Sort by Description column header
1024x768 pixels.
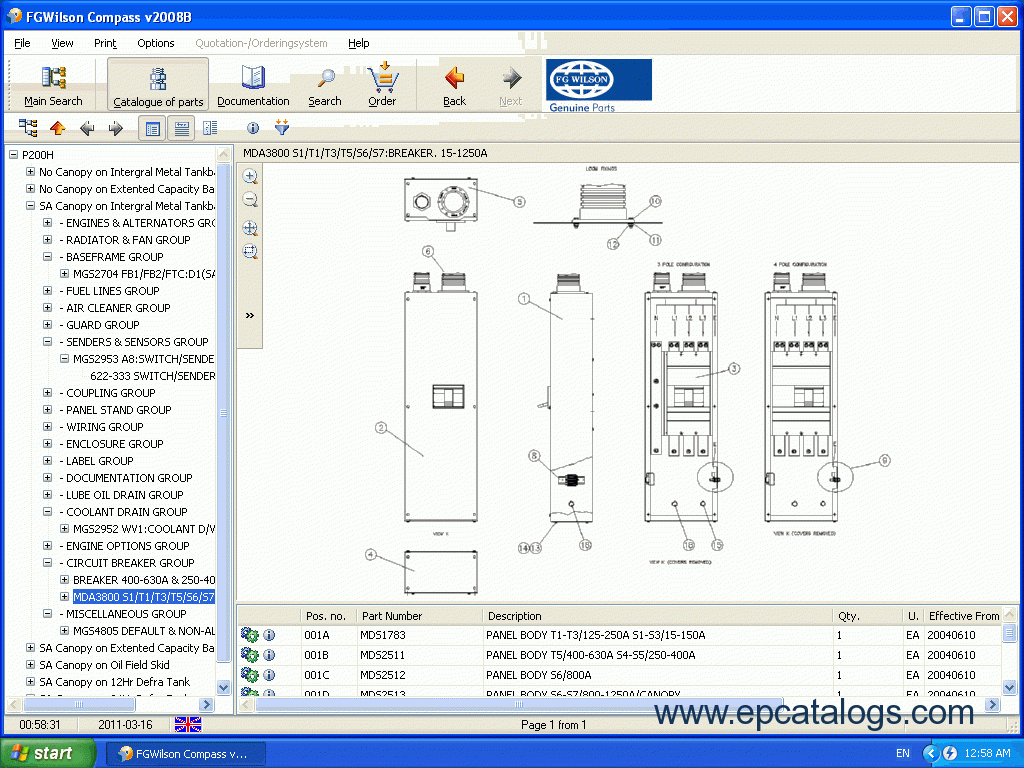(658, 616)
